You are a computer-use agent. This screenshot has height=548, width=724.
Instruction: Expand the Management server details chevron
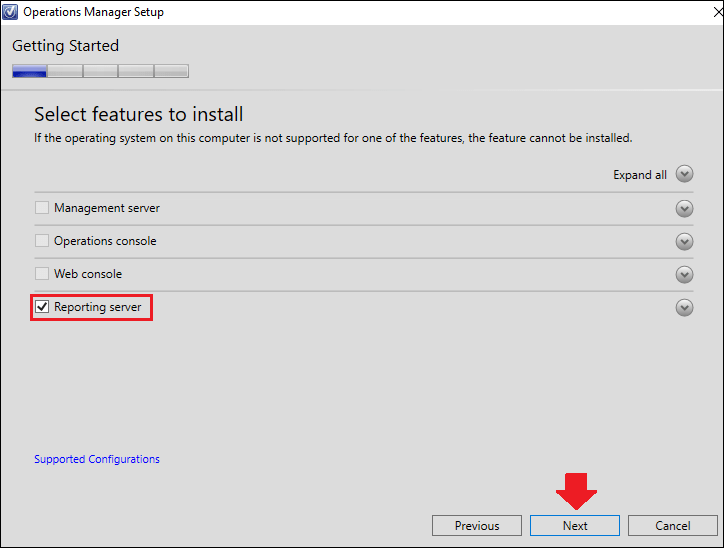pyautogui.click(x=684, y=209)
